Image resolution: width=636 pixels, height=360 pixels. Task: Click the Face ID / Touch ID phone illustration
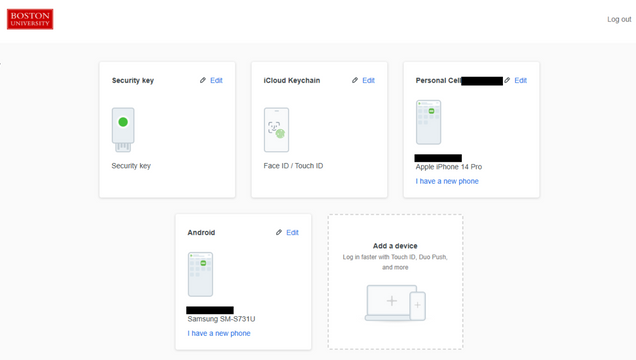click(277, 130)
